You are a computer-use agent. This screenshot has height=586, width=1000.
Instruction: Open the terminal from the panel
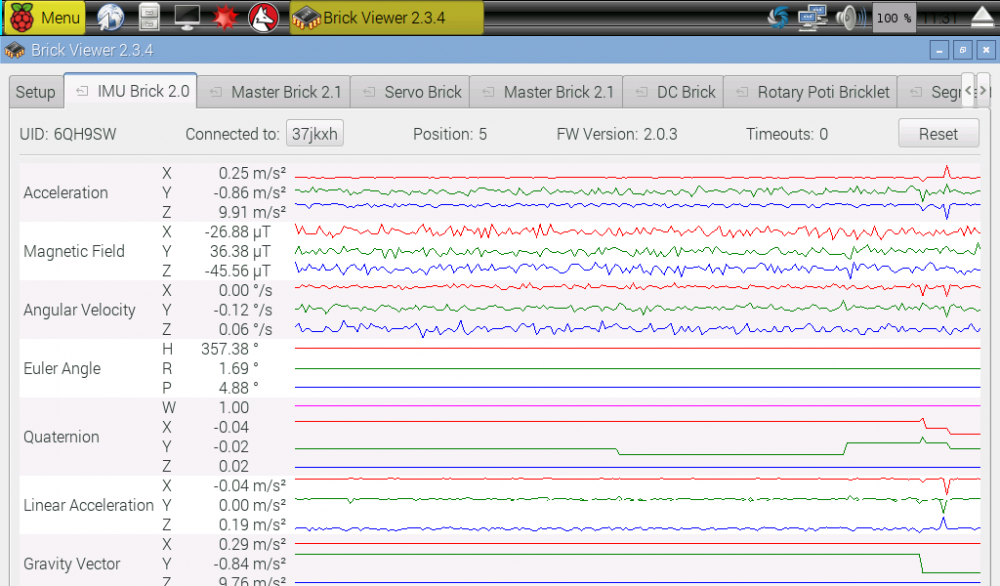187,17
